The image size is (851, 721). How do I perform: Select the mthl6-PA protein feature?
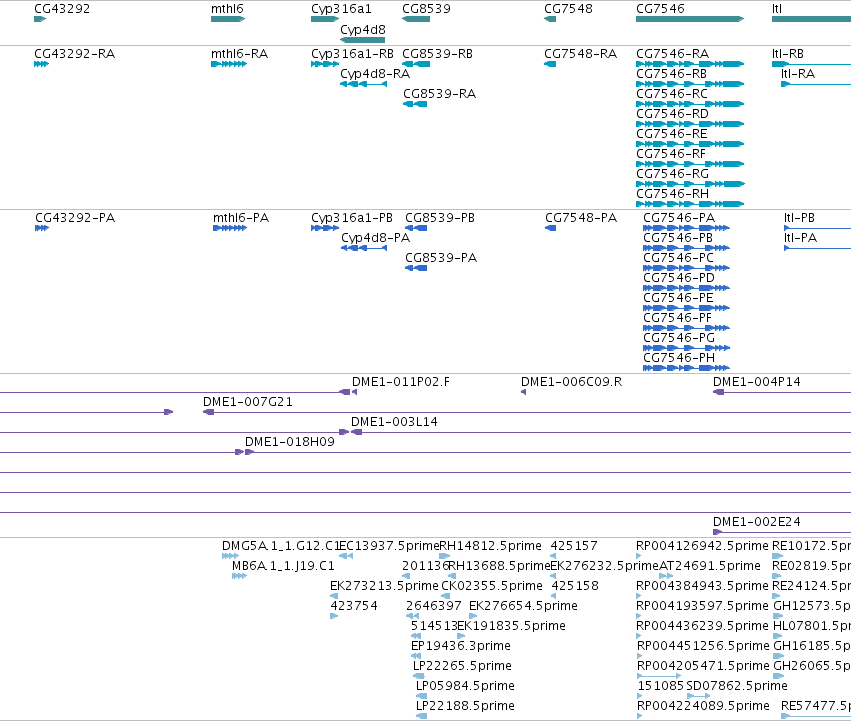pyautogui.click(x=230, y=228)
